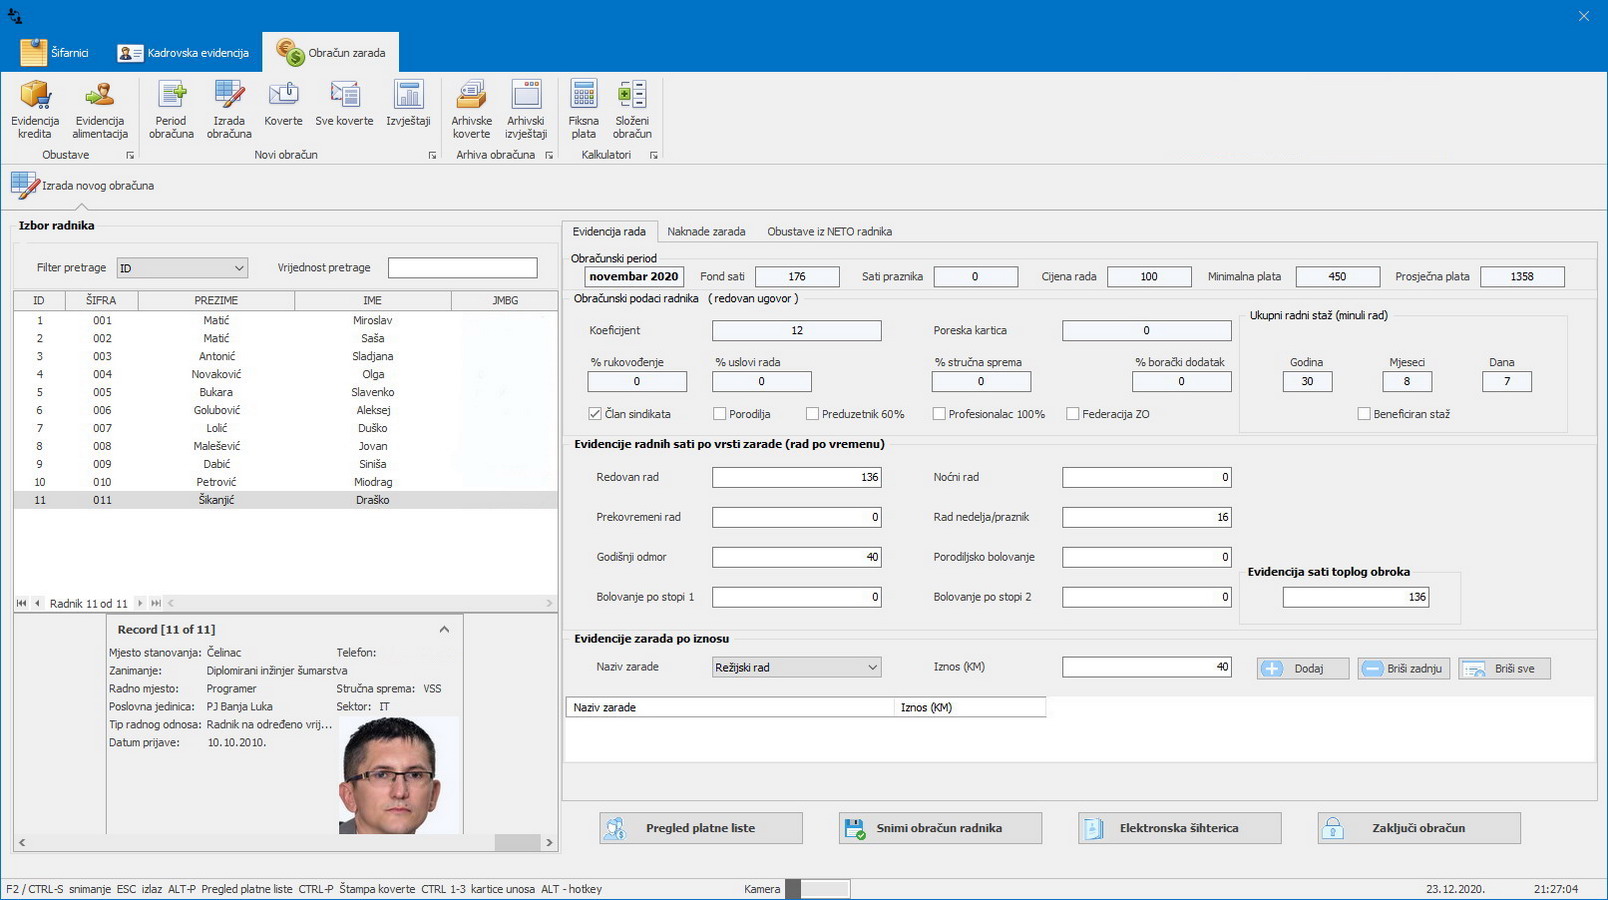1608x900 pixels.
Task: Open Evidencija alimentacija tool
Action: pyautogui.click(x=100, y=109)
